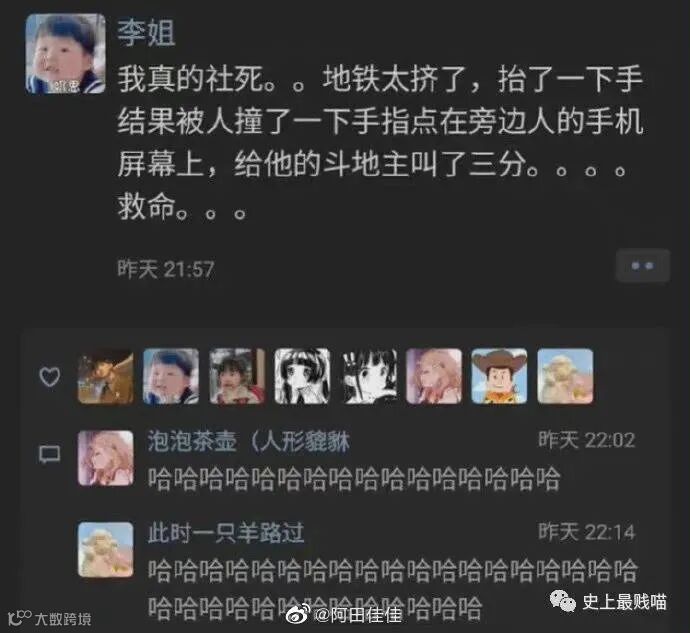
Task: Tap the manga girl peace-sign avatar
Action: 370,376
